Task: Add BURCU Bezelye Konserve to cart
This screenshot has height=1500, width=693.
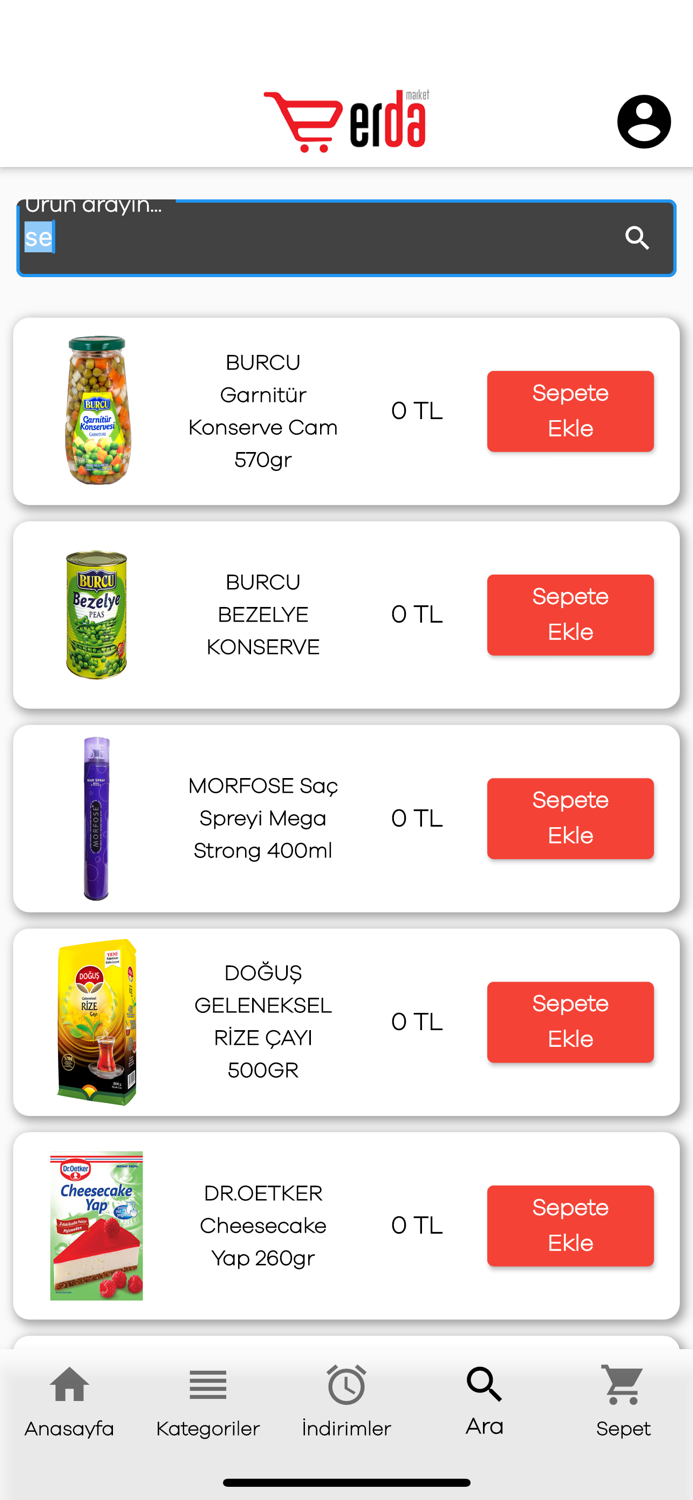Action: [570, 615]
